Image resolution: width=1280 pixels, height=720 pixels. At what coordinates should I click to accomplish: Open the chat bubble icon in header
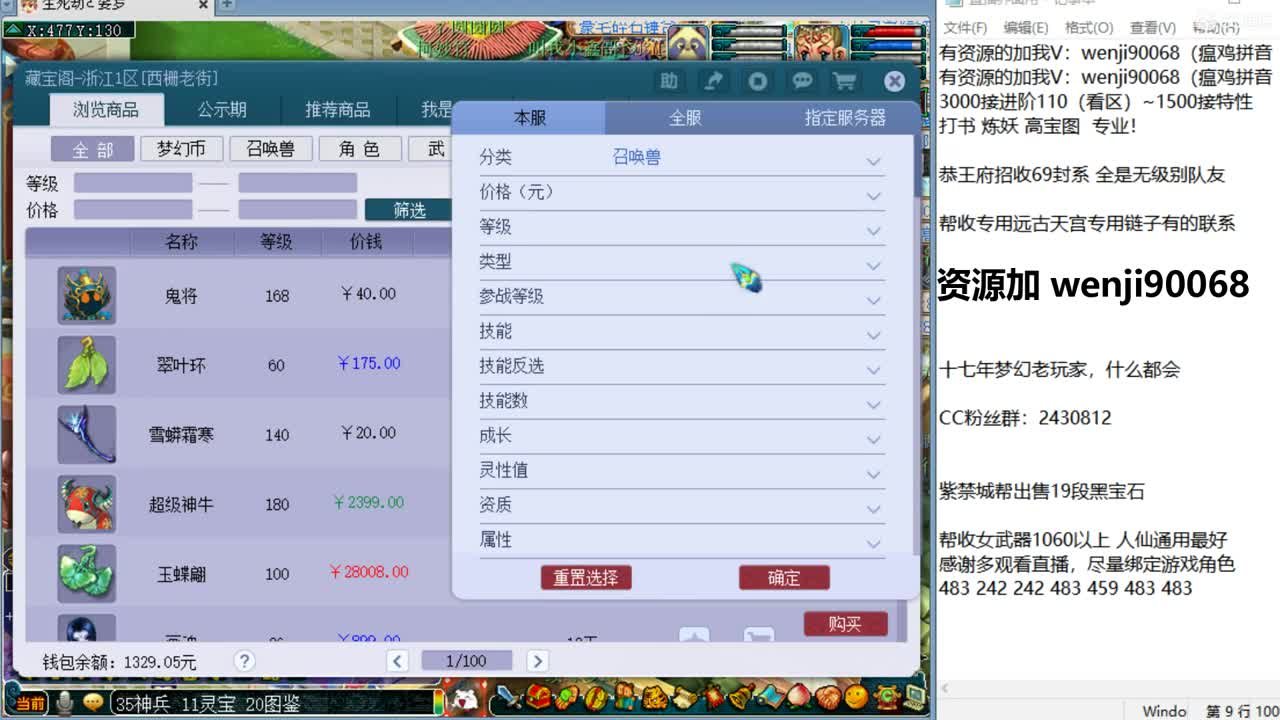[x=802, y=81]
